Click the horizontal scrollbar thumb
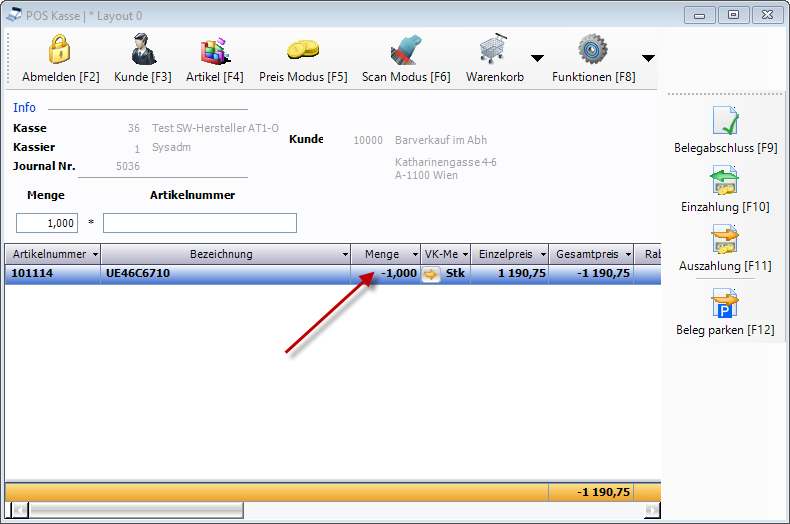Image resolution: width=790 pixels, height=524 pixels. point(136,510)
